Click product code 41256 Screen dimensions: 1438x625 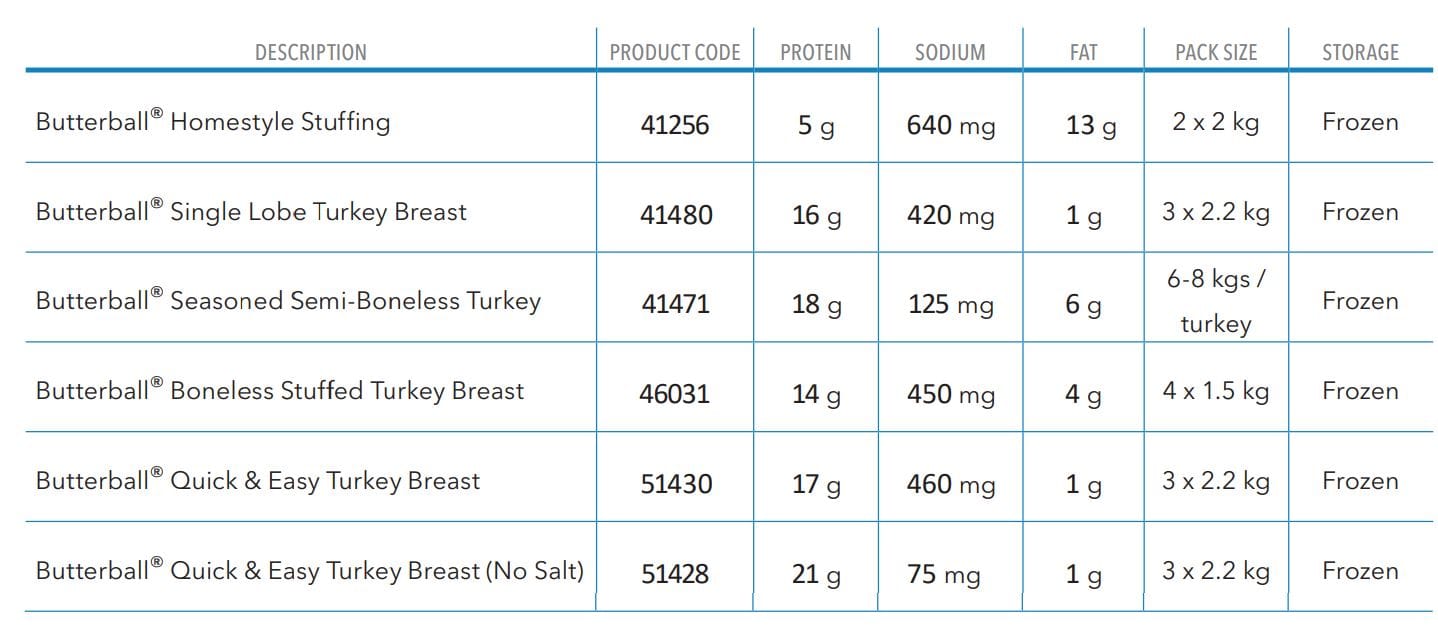point(675,125)
